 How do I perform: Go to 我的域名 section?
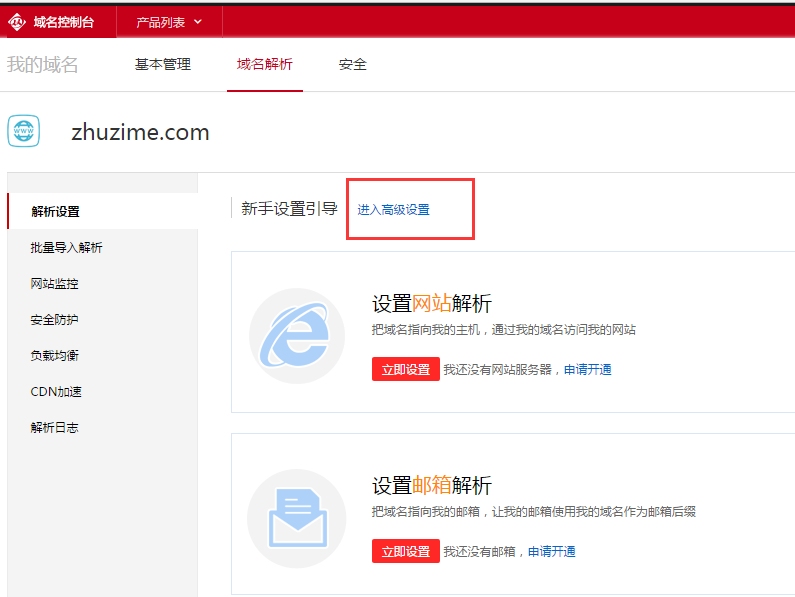point(43,65)
